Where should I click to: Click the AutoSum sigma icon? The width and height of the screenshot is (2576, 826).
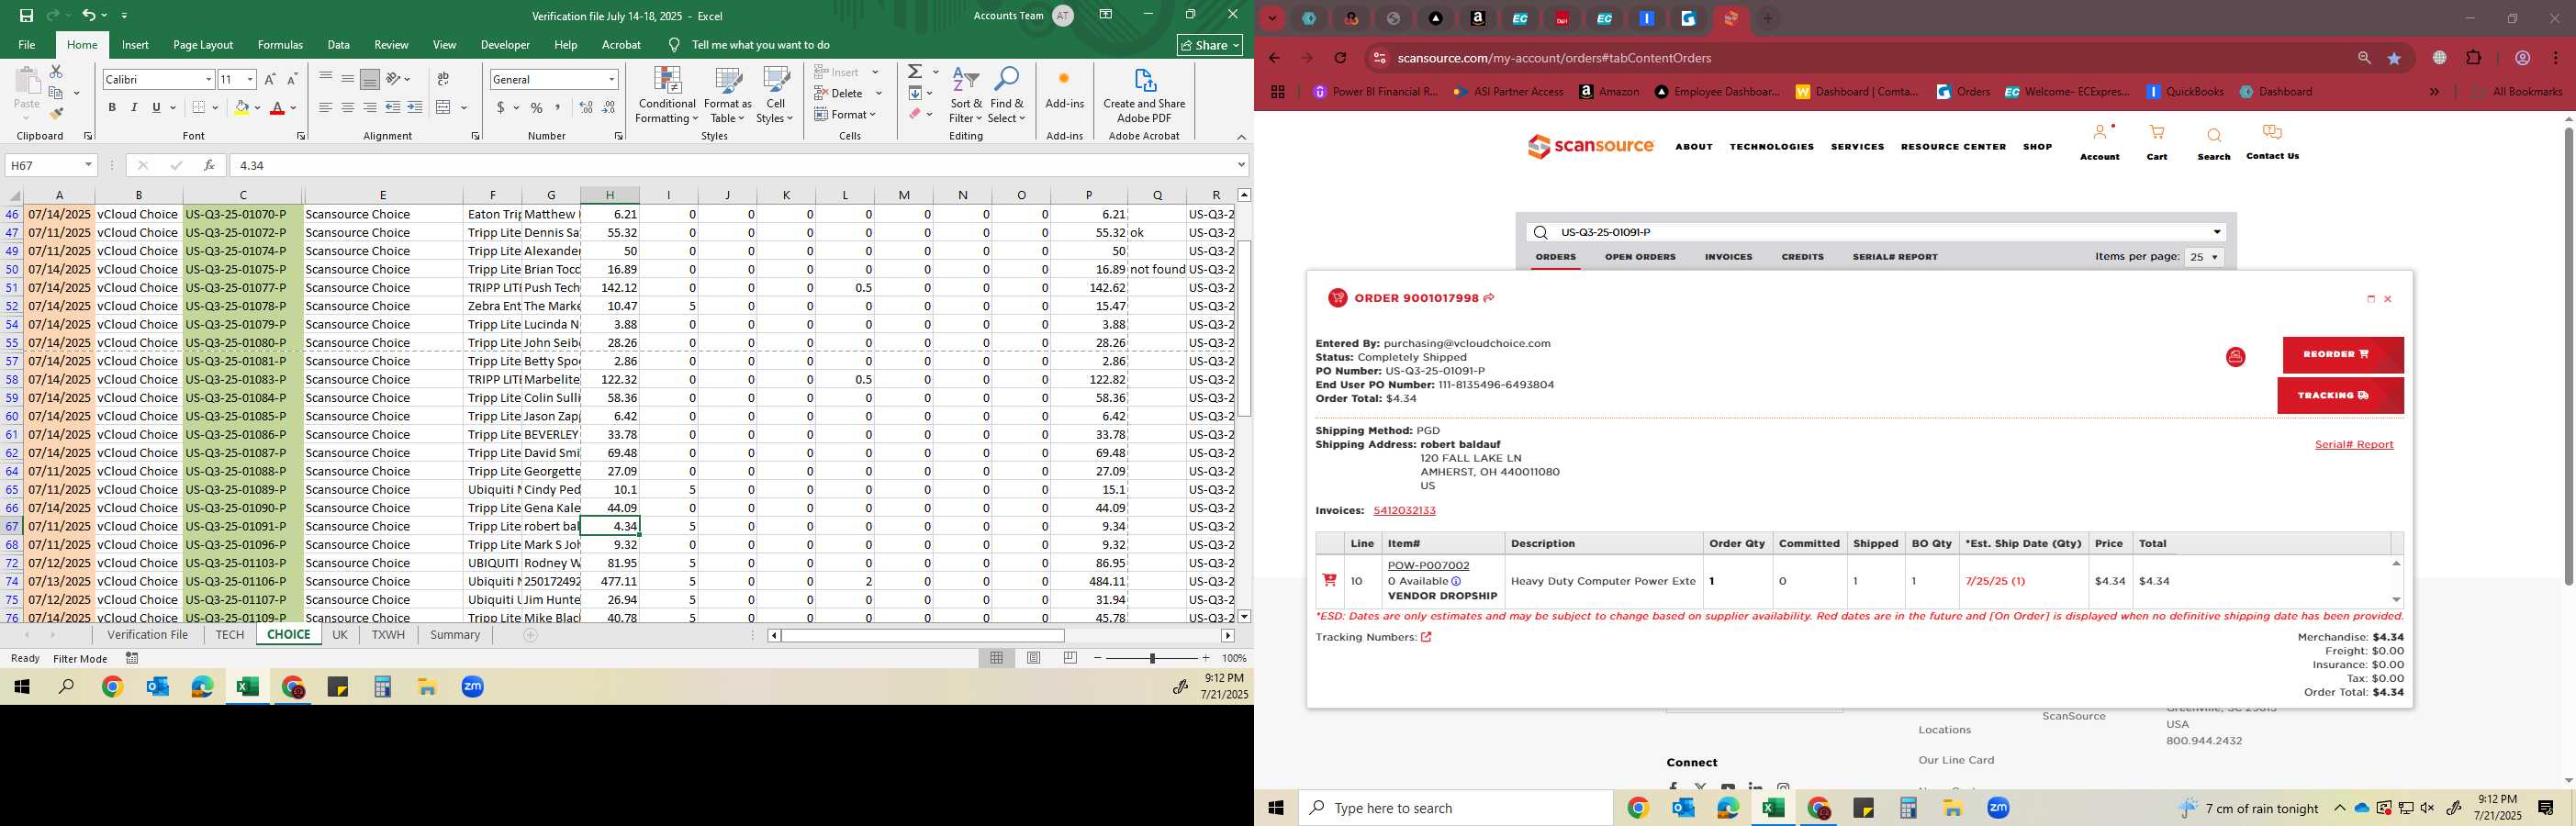pos(914,72)
